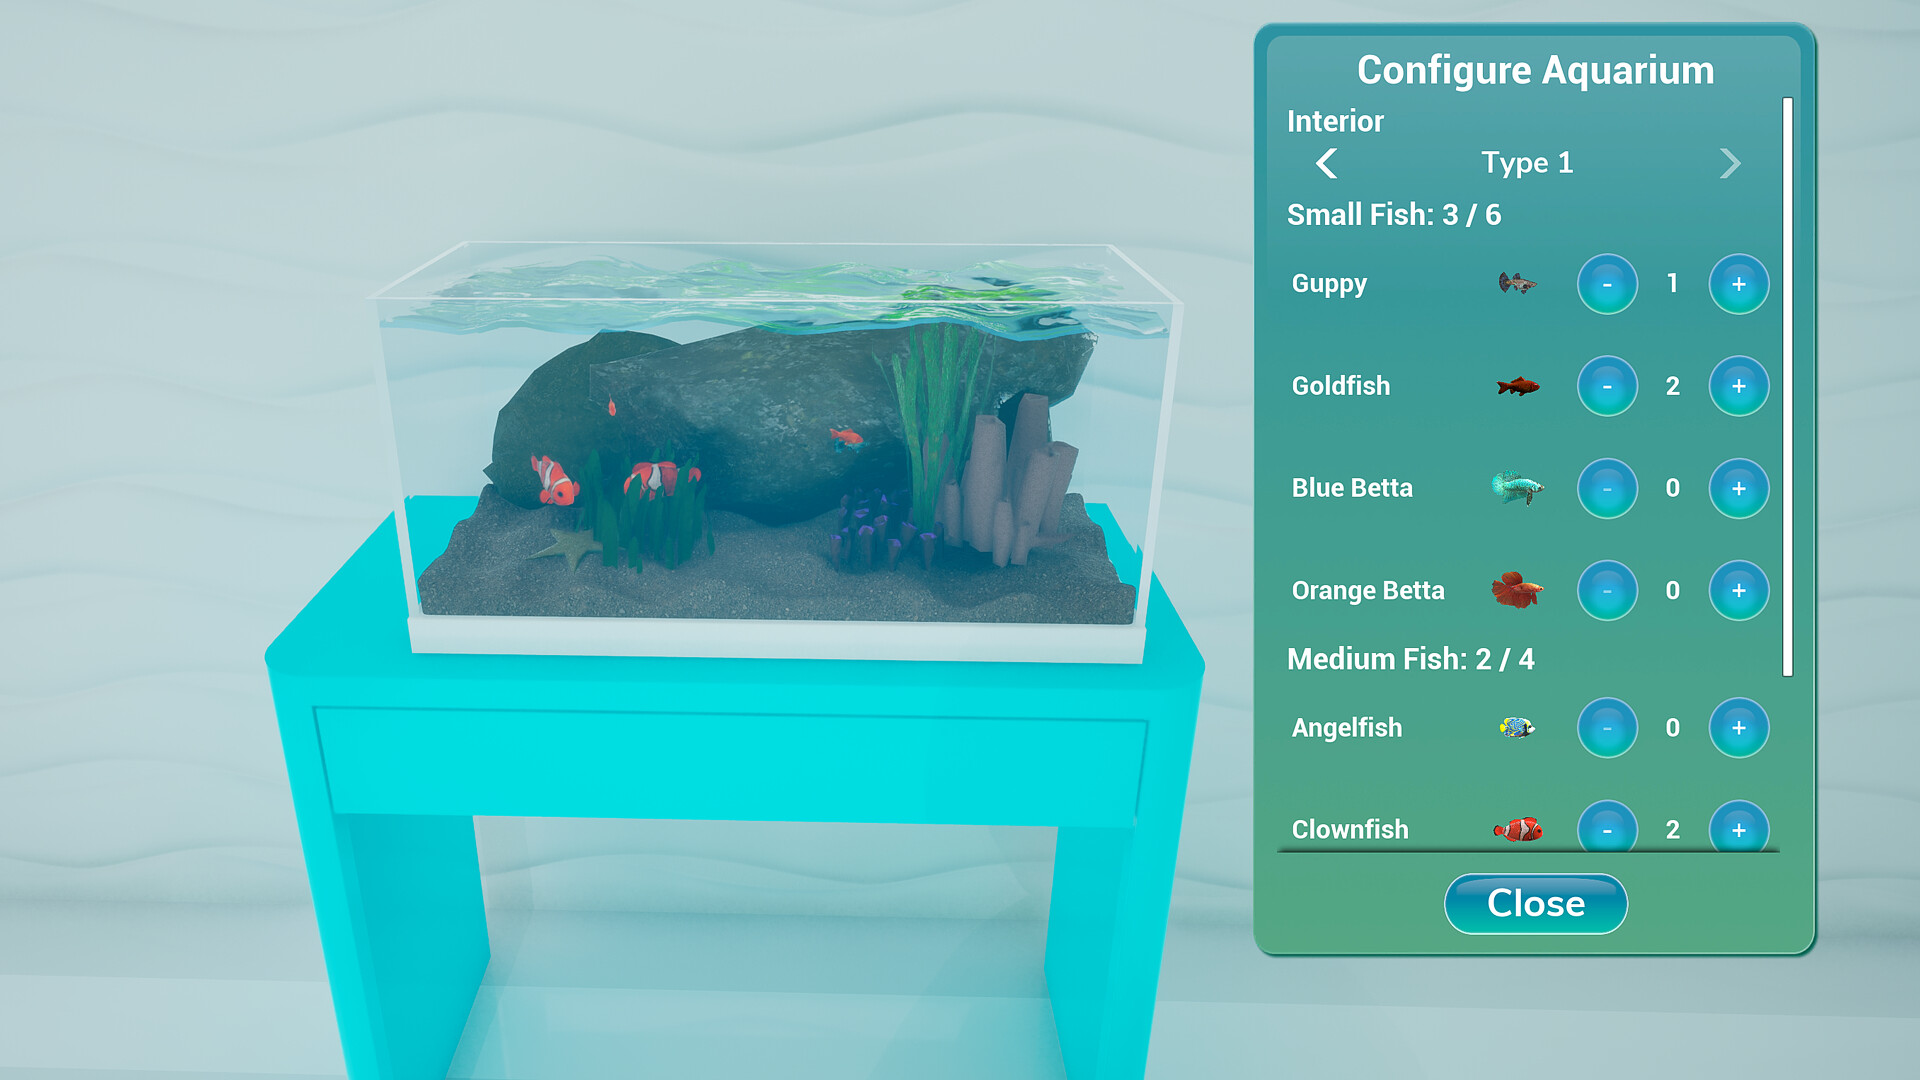Screen dimensions: 1920x1080
Task: Click the minus button next to Goldfish
Action: coord(1607,386)
